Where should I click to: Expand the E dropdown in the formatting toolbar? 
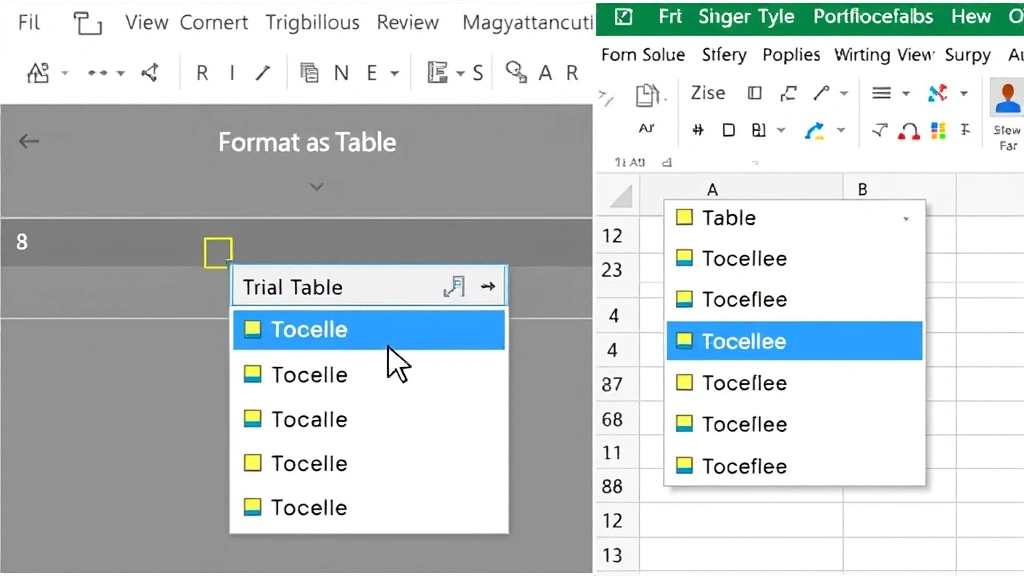[393, 72]
